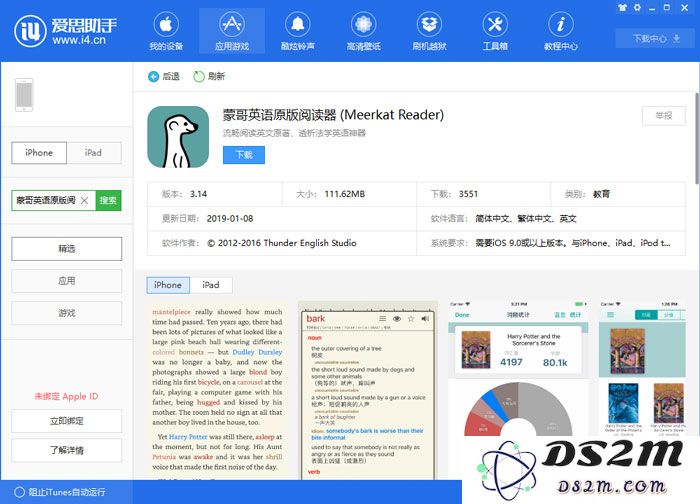700x504 pixels.
Task: Click 立即绑定 bind now button
Action: (67, 421)
